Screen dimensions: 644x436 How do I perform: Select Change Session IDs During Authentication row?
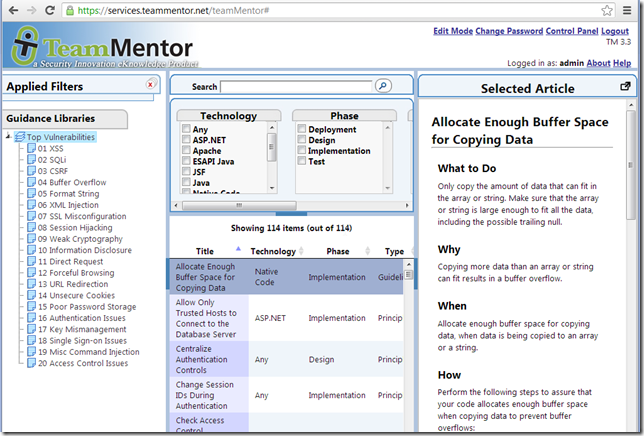pyautogui.click(x=286, y=395)
